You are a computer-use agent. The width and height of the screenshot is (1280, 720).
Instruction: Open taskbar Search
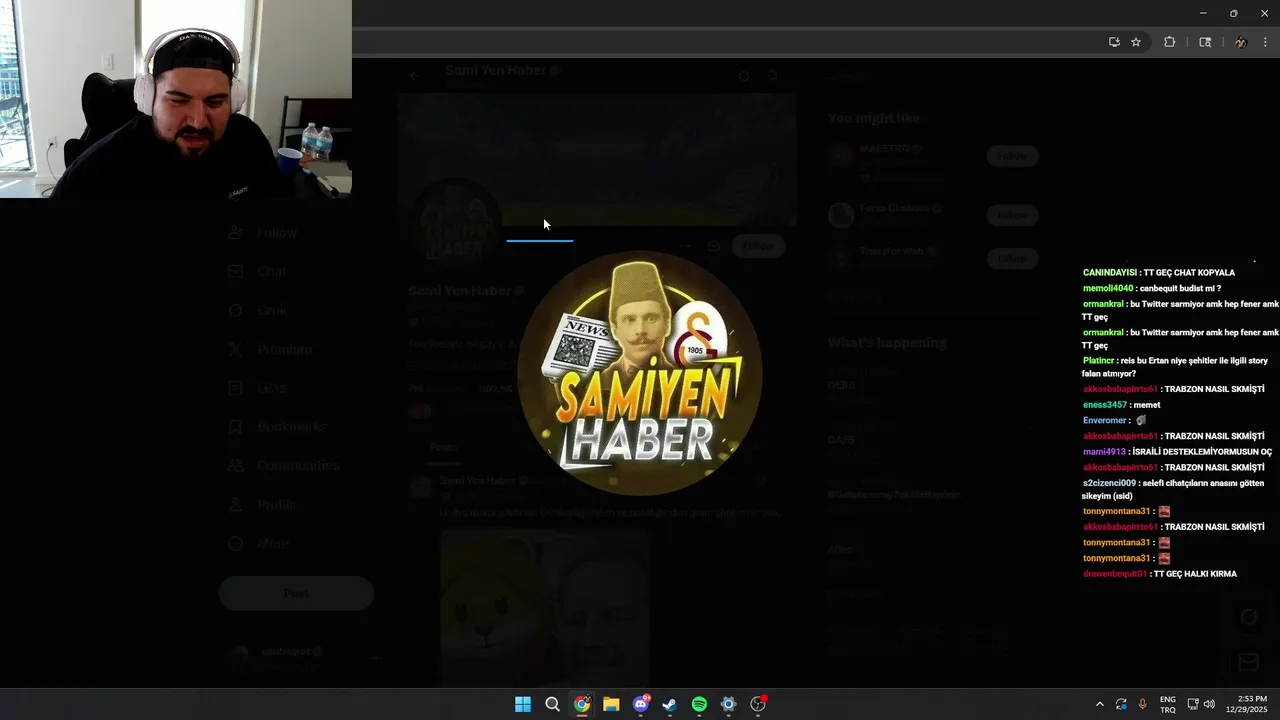point(552,704)
